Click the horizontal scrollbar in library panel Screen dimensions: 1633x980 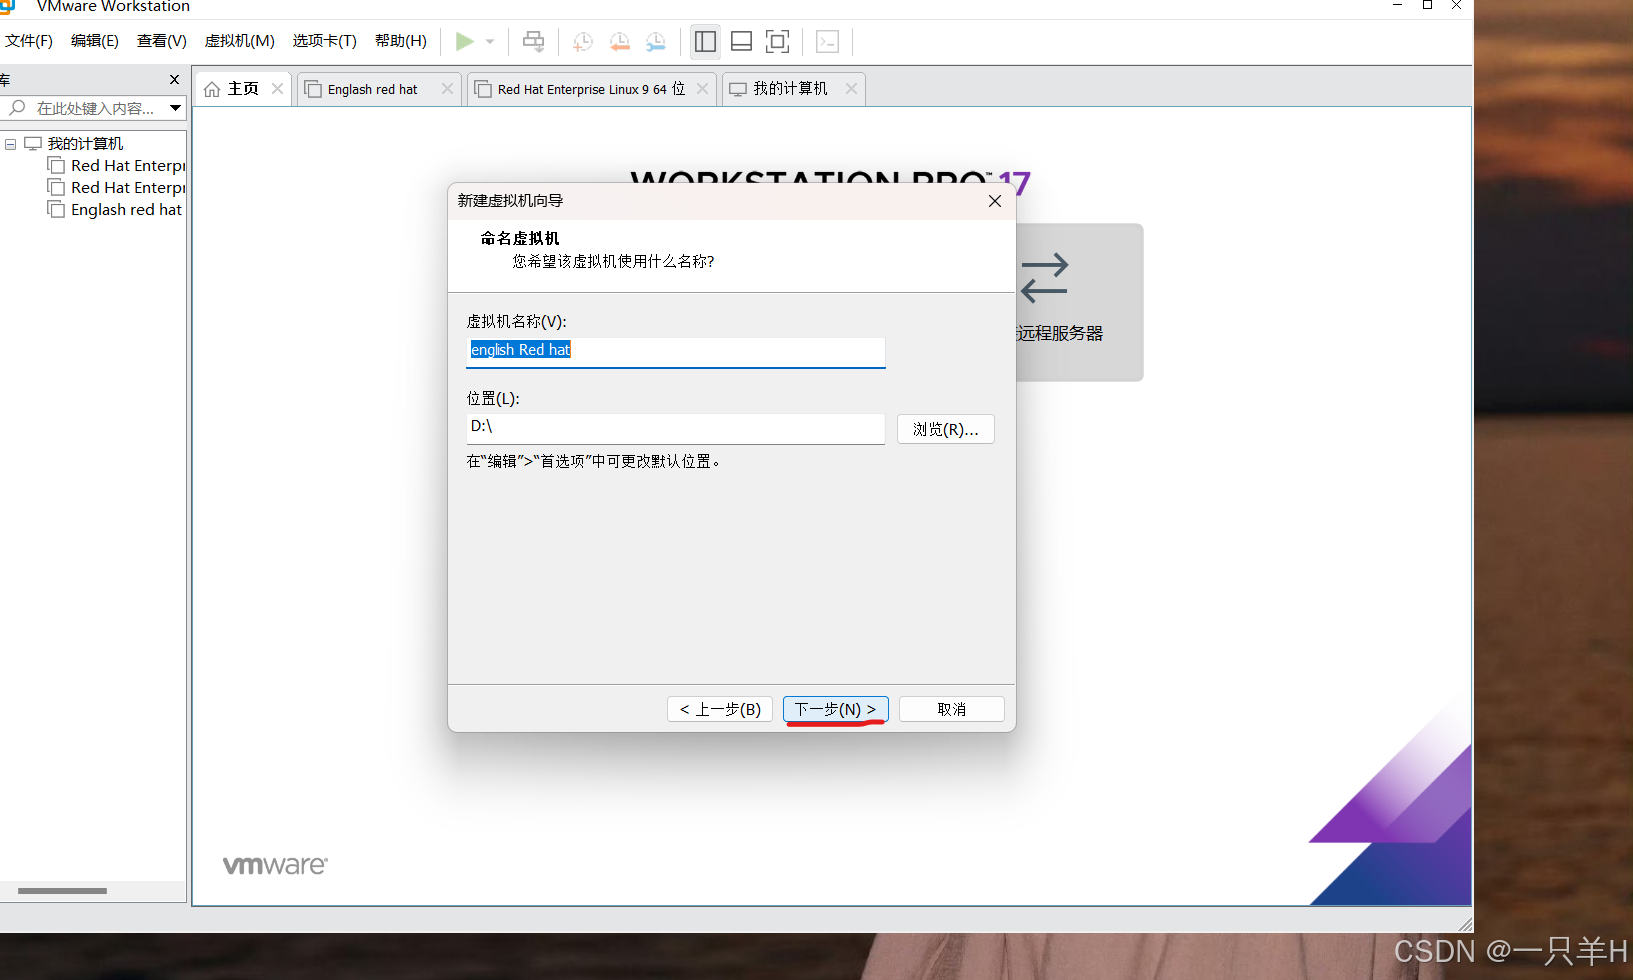62,891
